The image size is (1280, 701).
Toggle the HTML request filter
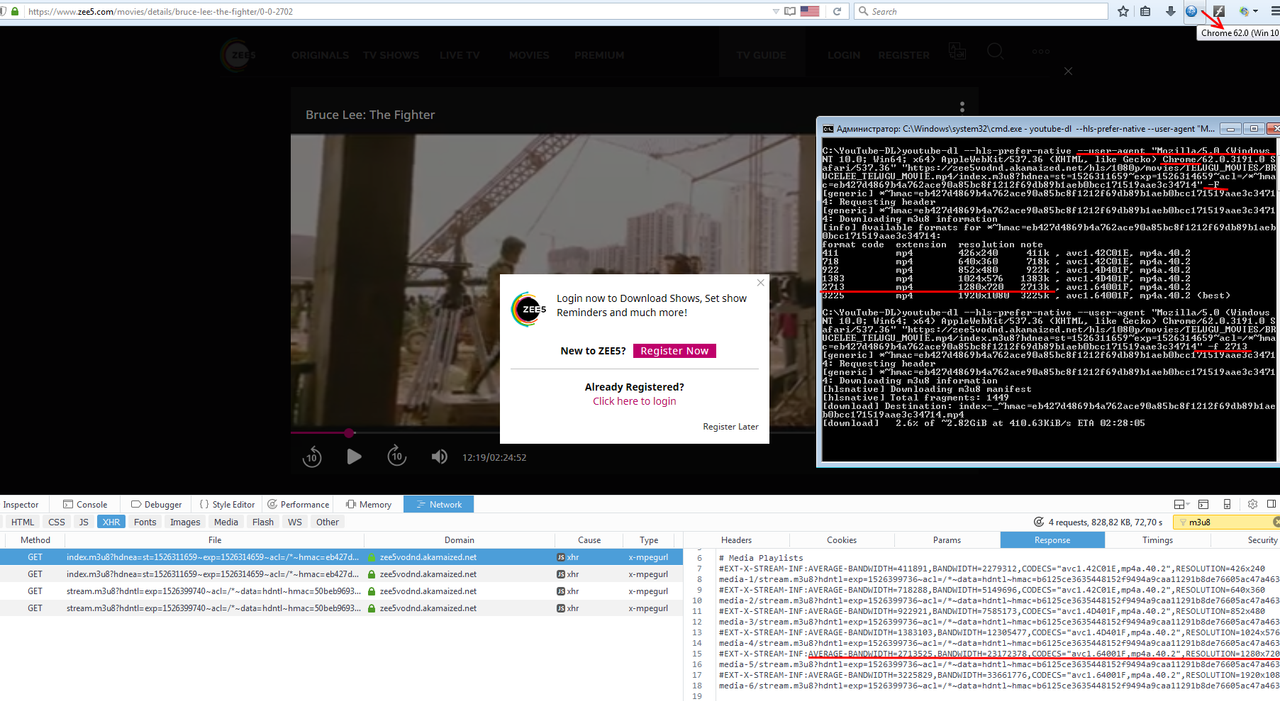[x=22, y=522]
